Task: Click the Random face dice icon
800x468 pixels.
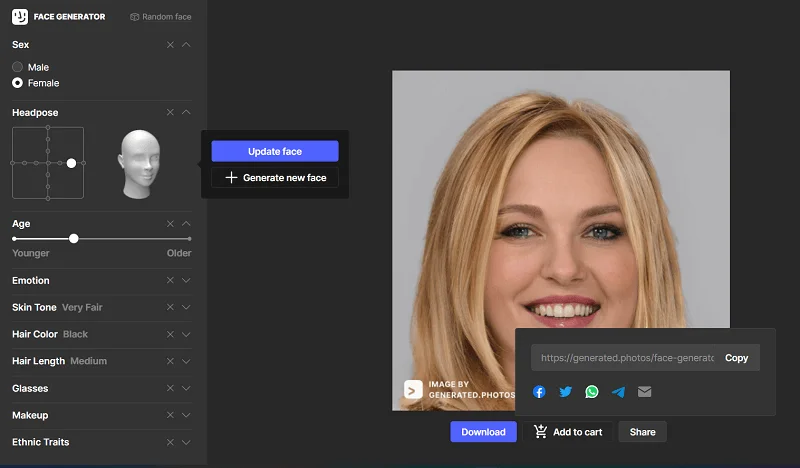Action: coord(134,17)
